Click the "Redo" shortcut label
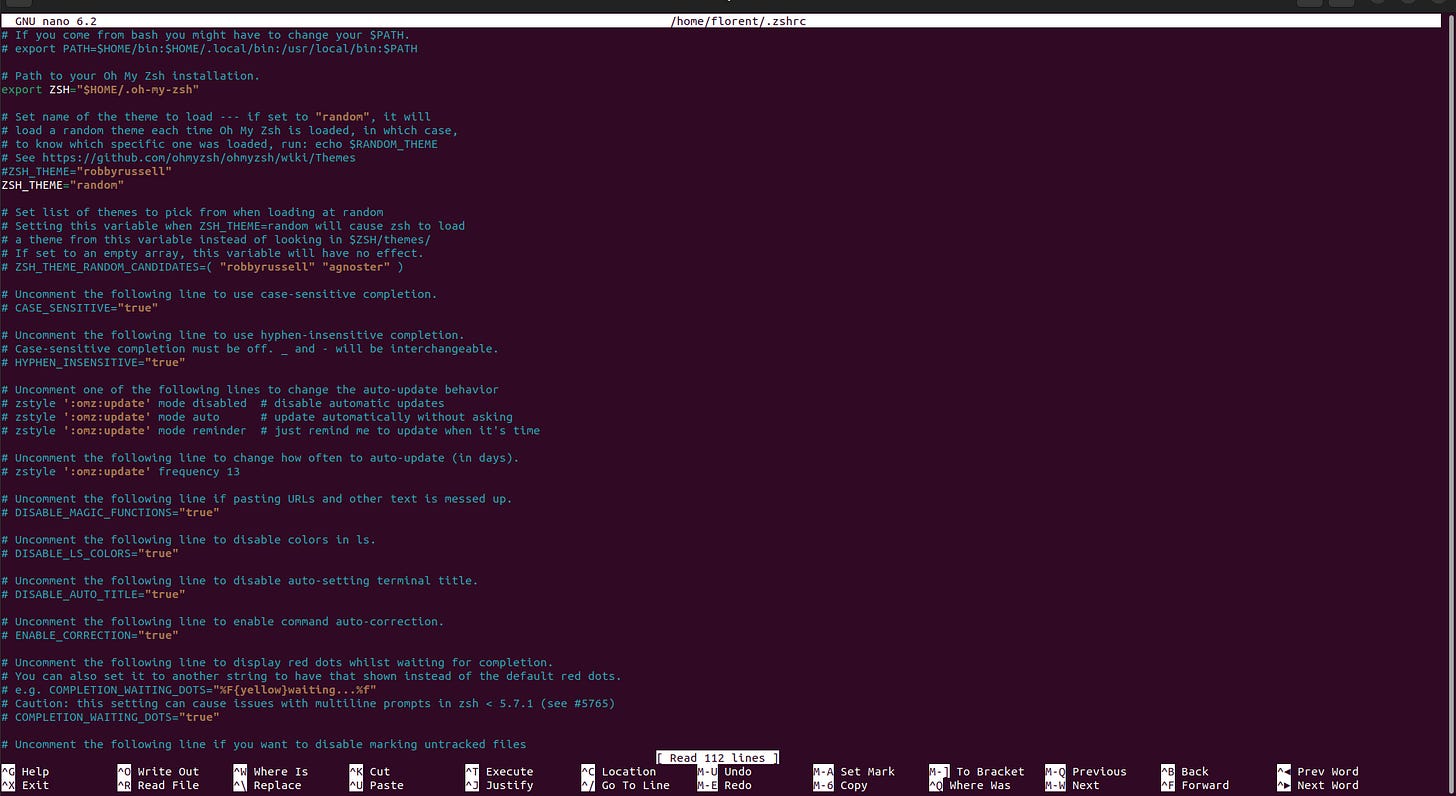Viewport: 1456px width, 796px height. tap(738, 786)
